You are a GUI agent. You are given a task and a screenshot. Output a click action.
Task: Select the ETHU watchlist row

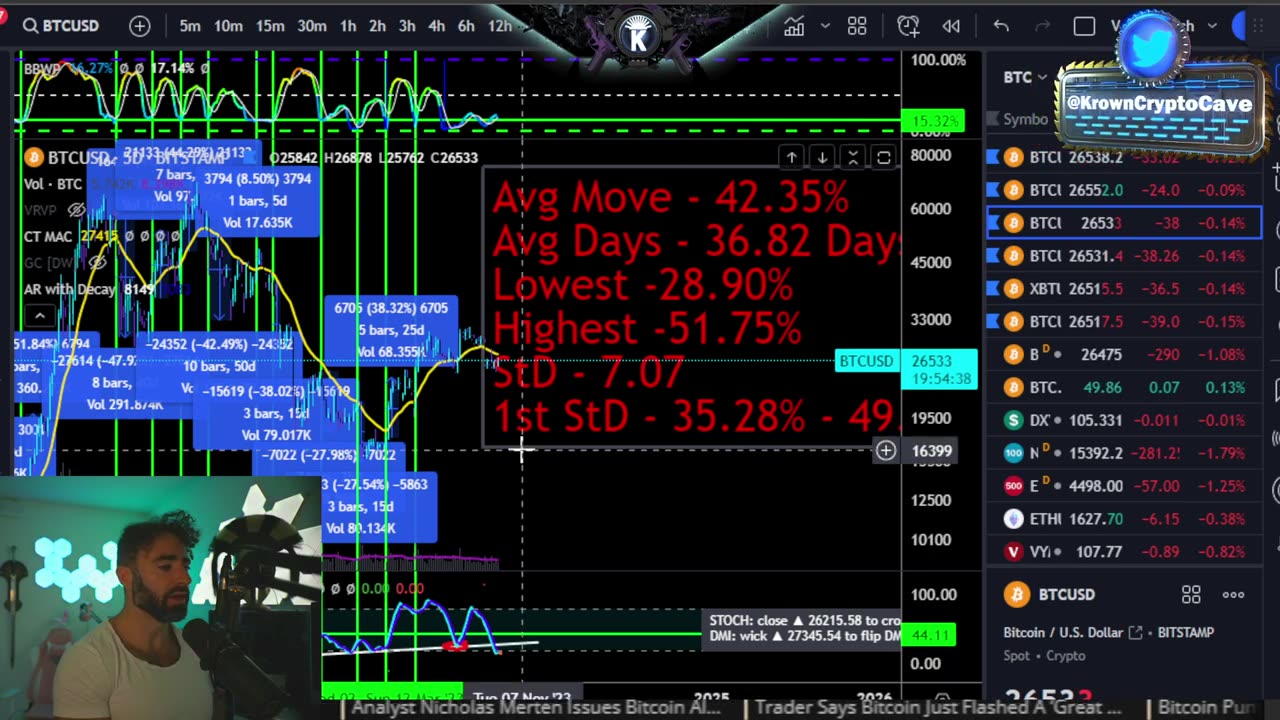pyautogui.click(x=1124, y=519)
